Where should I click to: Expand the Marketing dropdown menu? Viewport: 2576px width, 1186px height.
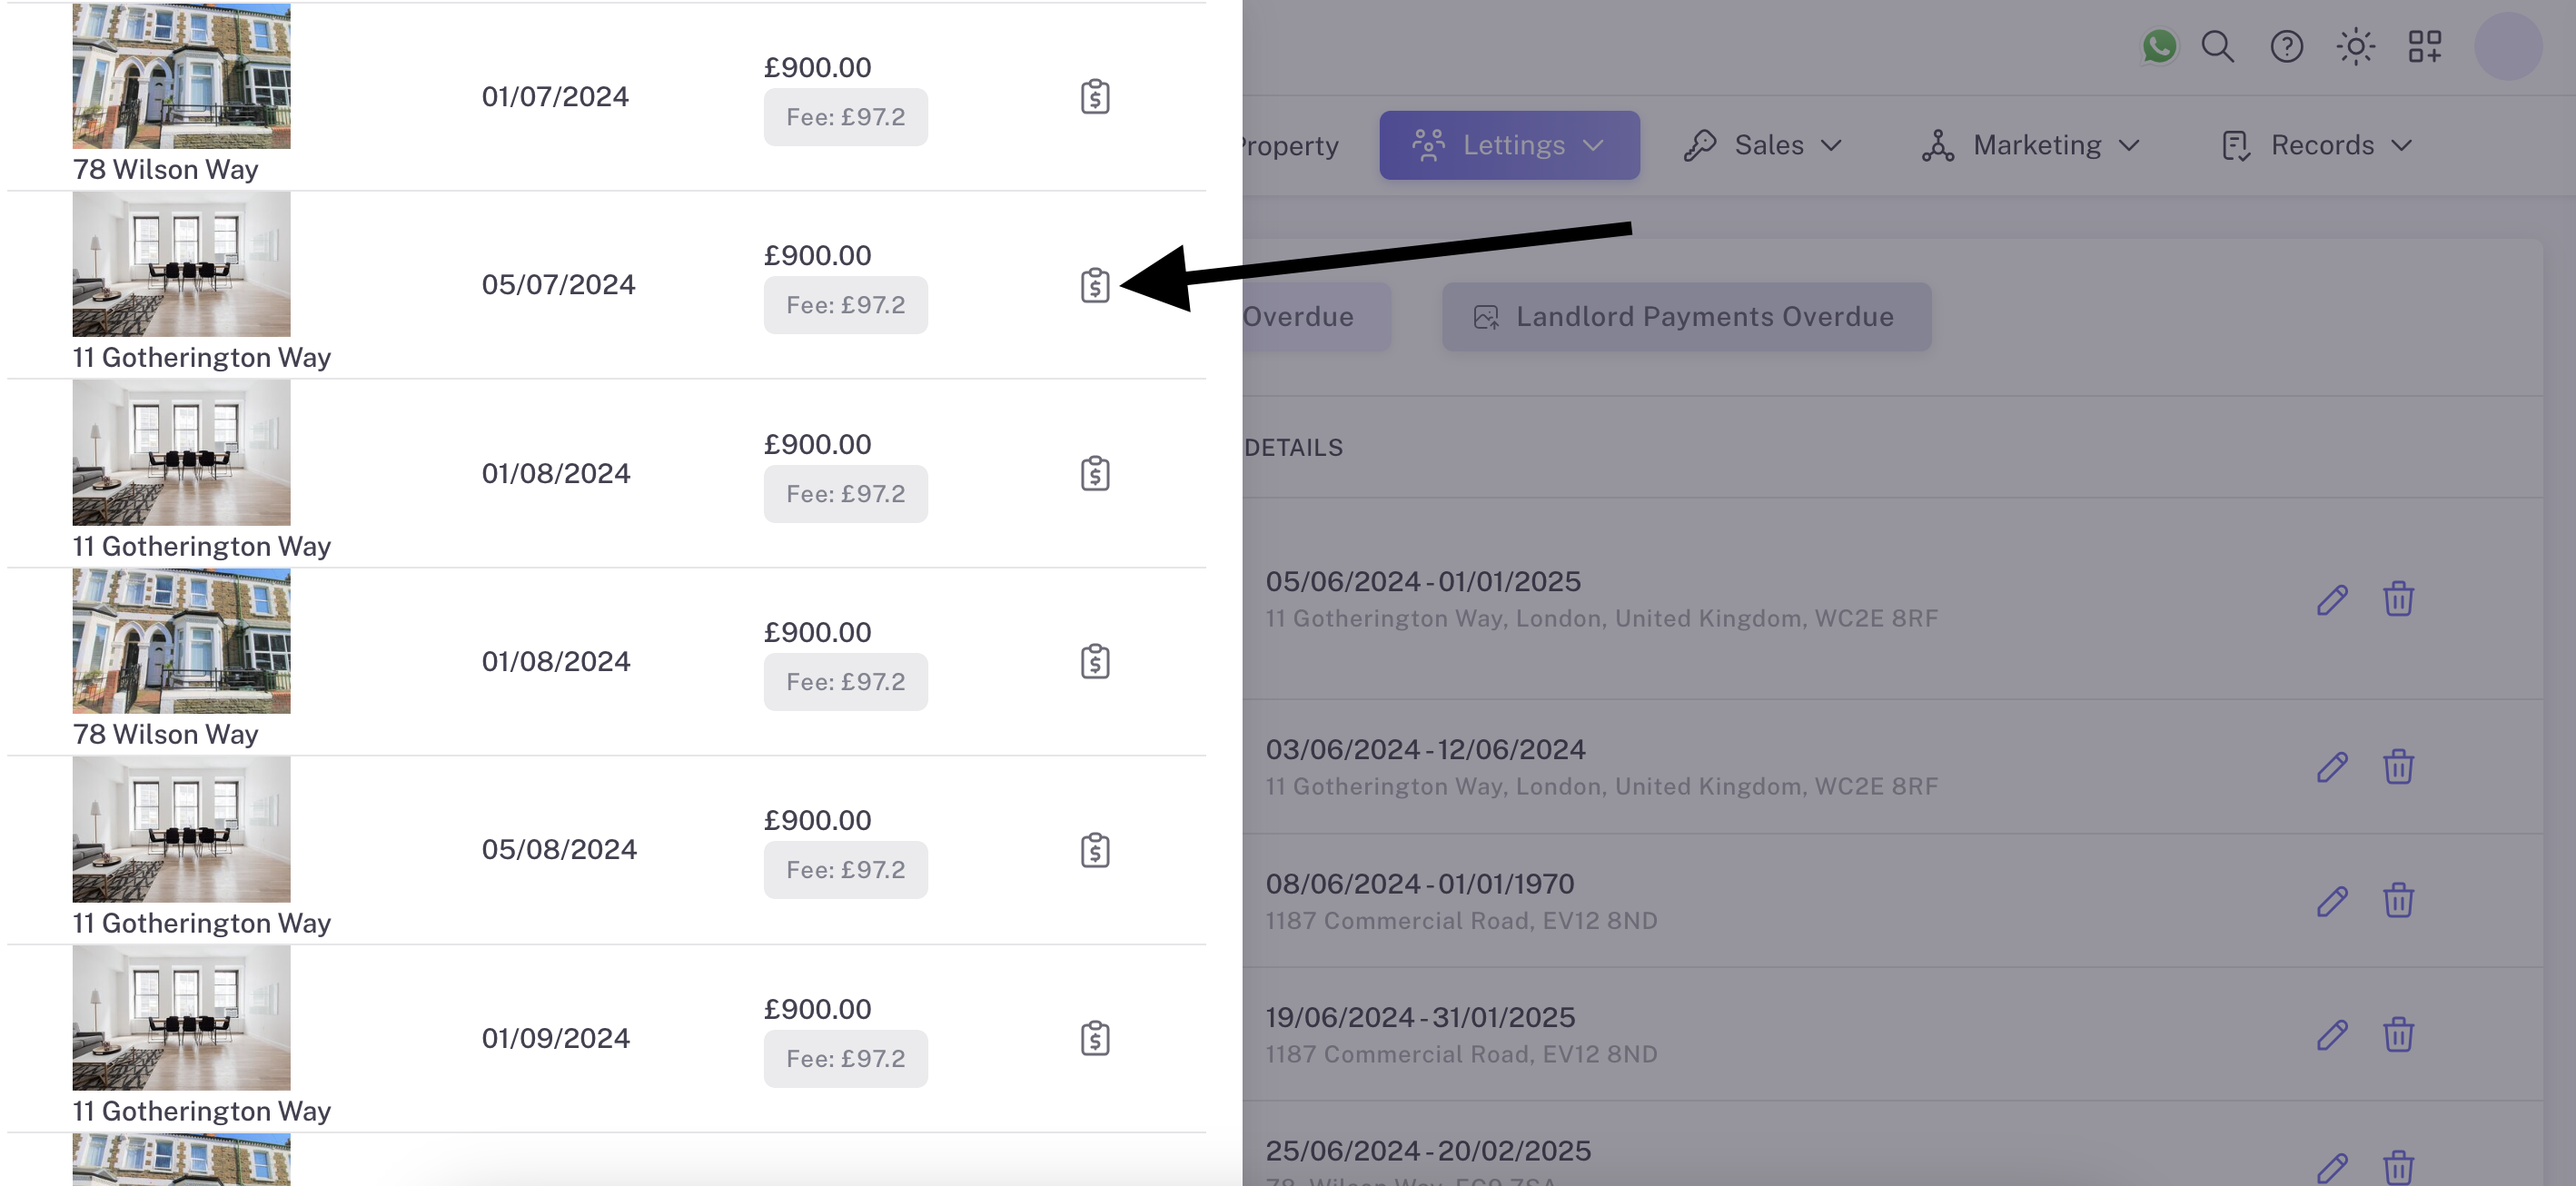point(2031,145)
